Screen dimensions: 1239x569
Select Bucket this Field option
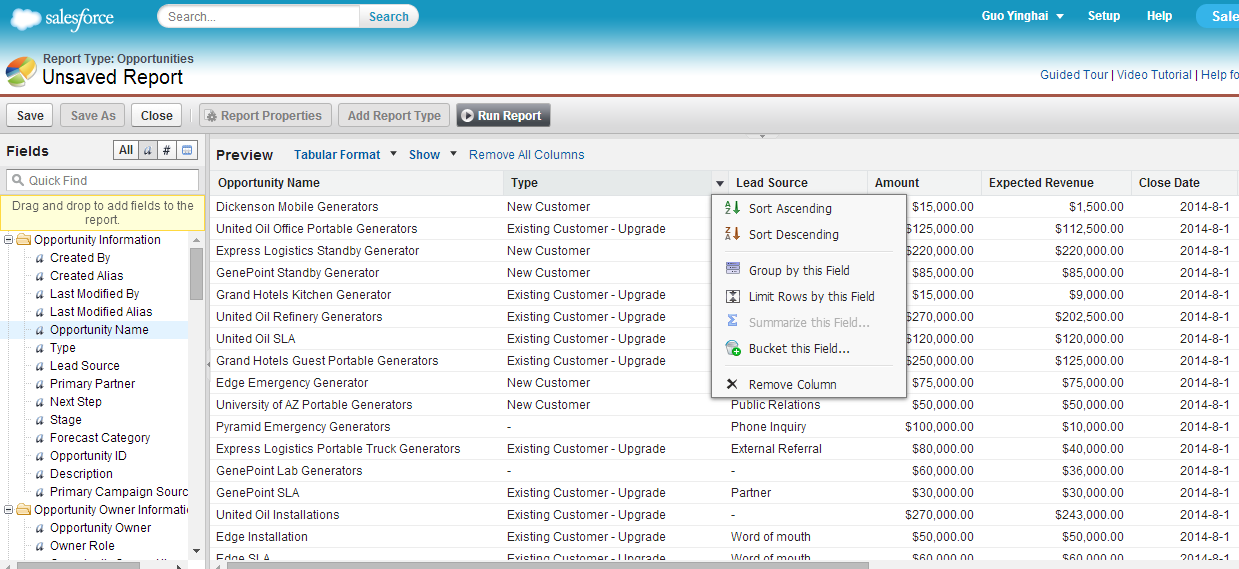coord(799,348)
